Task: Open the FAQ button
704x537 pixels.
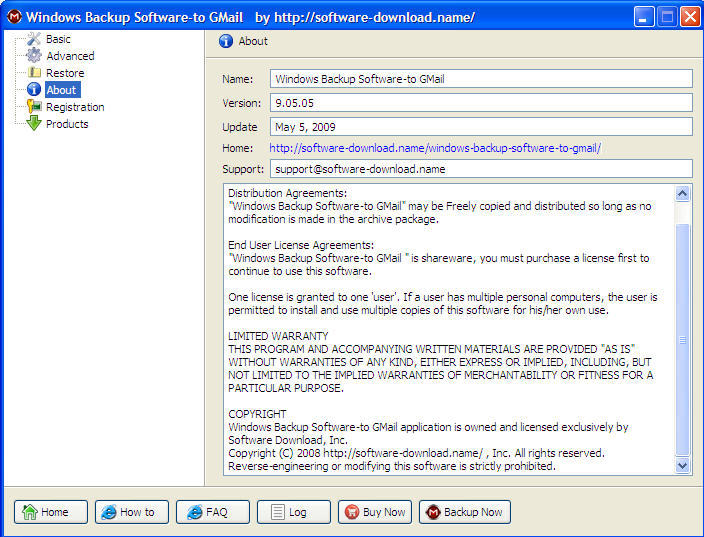Action: click(213, 512)
